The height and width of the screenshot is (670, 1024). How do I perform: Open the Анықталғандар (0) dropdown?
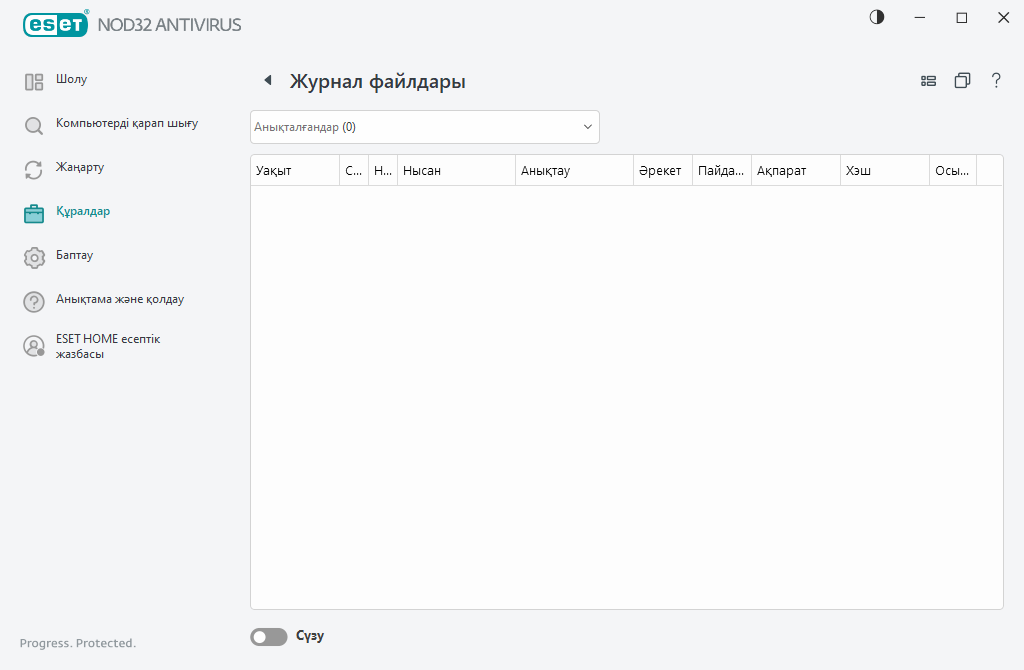point(424,127)
